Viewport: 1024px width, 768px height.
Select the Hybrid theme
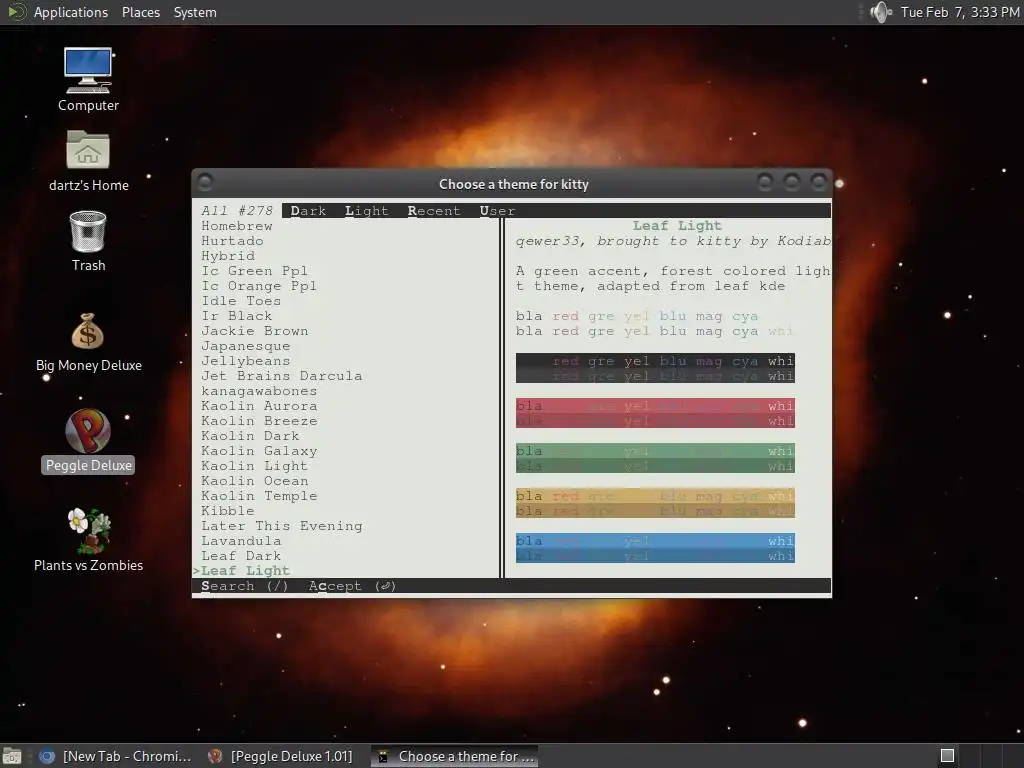tap(227, 256)
